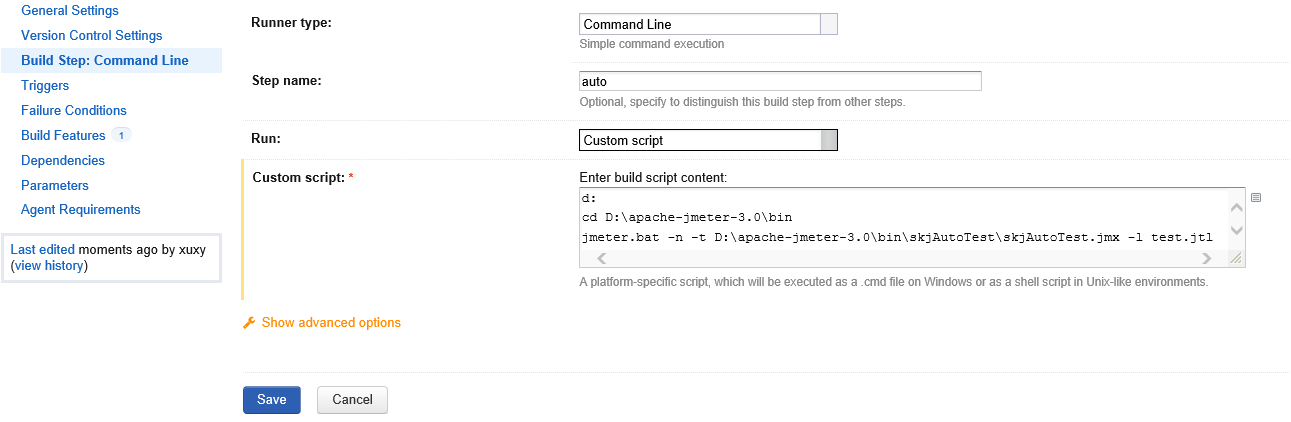
Task: Click the script horizontal scroll right arrow
Action: 1207,258
